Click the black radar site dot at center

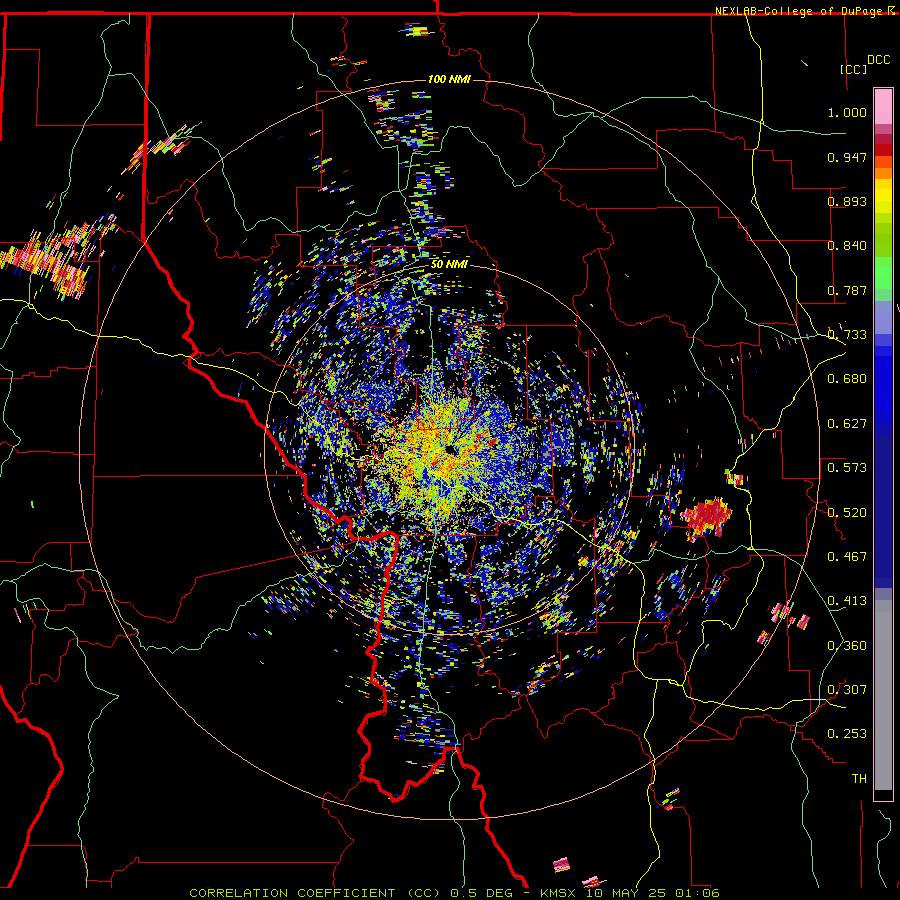[x=450, y=449]
